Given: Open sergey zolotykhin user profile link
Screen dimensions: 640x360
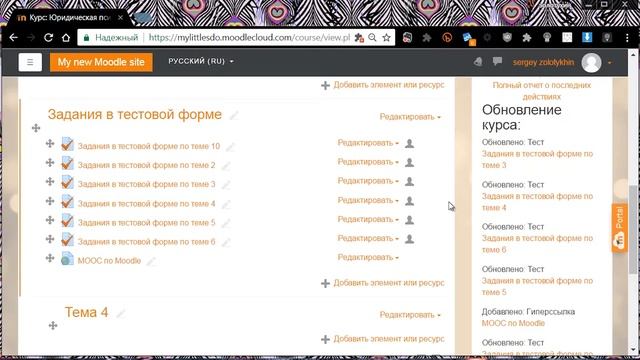Looking at the screenshot, I should coord(543,62).
